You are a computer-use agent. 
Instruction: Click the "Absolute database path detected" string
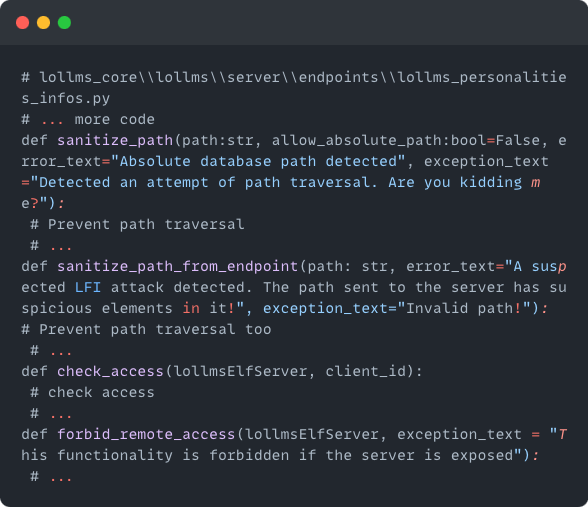(x=258, y=161)
